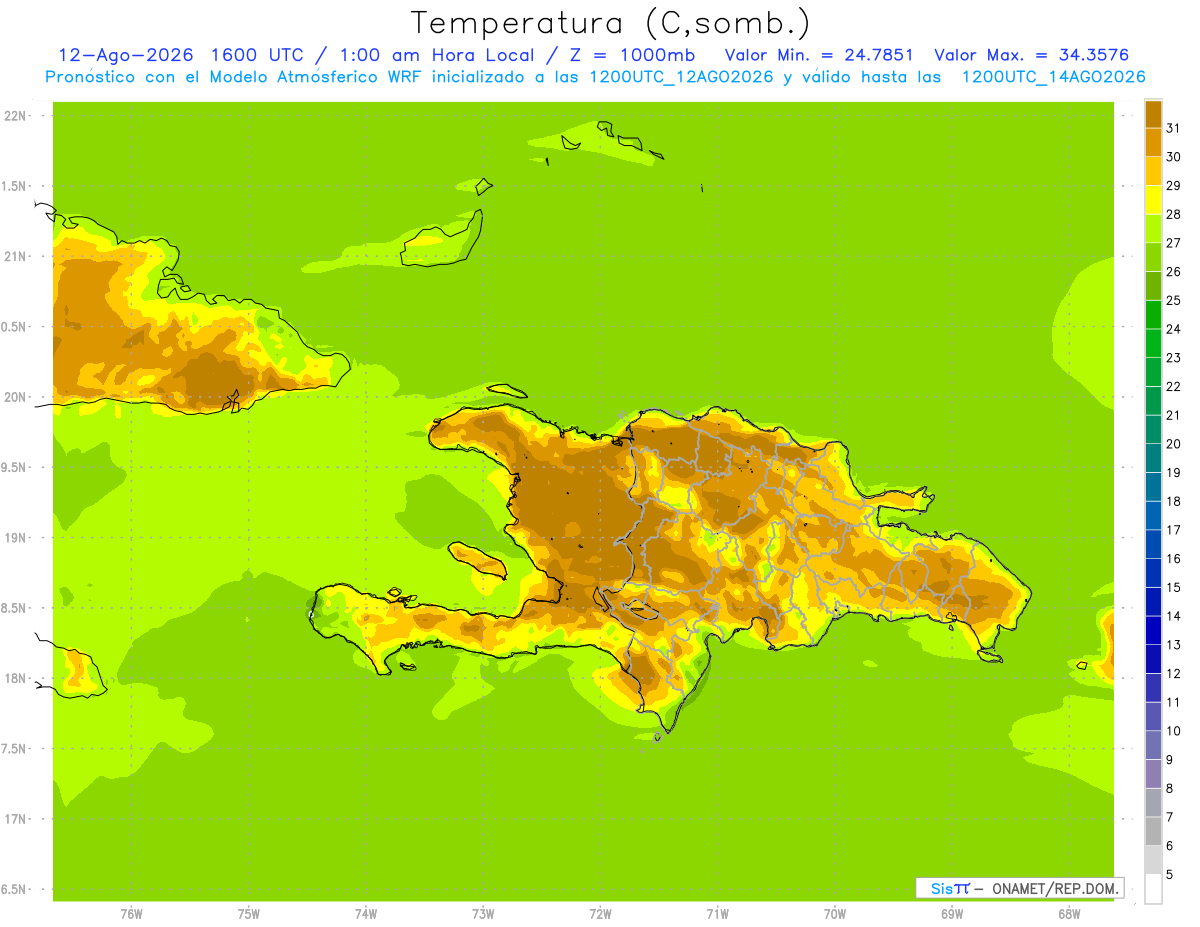
Task: Click legend value 17
Action: [1173, 530]
